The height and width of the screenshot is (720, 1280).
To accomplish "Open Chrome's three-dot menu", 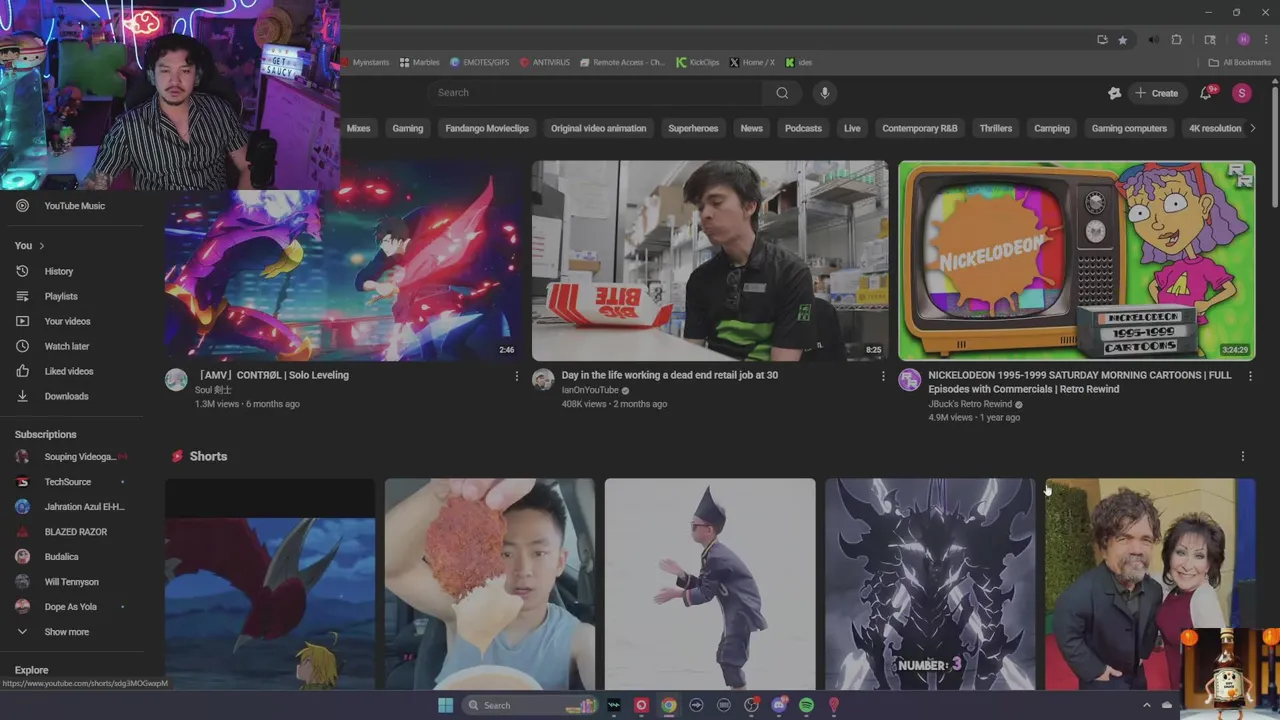I will pos(1266,40).
